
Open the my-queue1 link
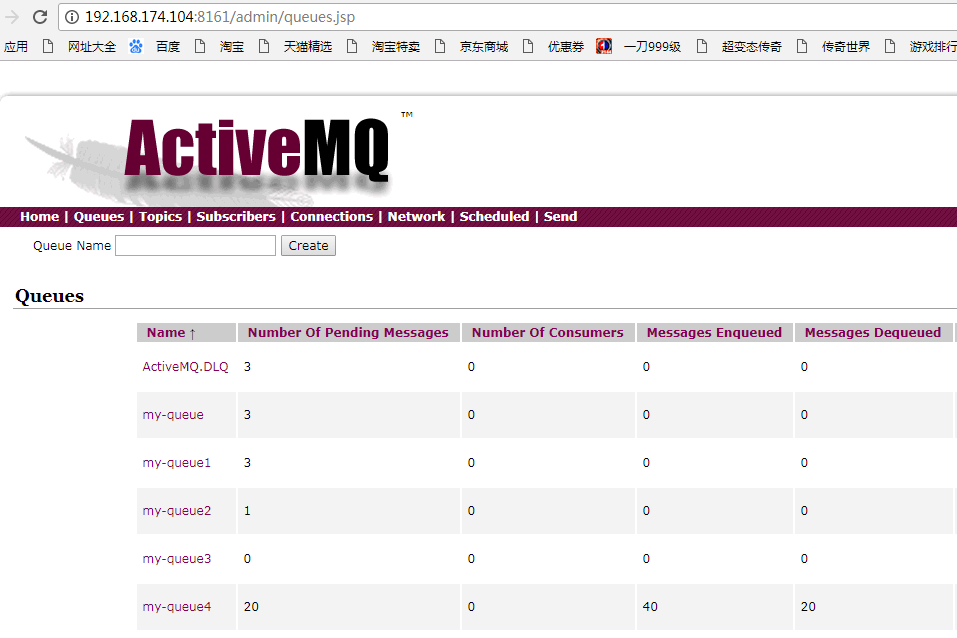(x=177, y=463)
